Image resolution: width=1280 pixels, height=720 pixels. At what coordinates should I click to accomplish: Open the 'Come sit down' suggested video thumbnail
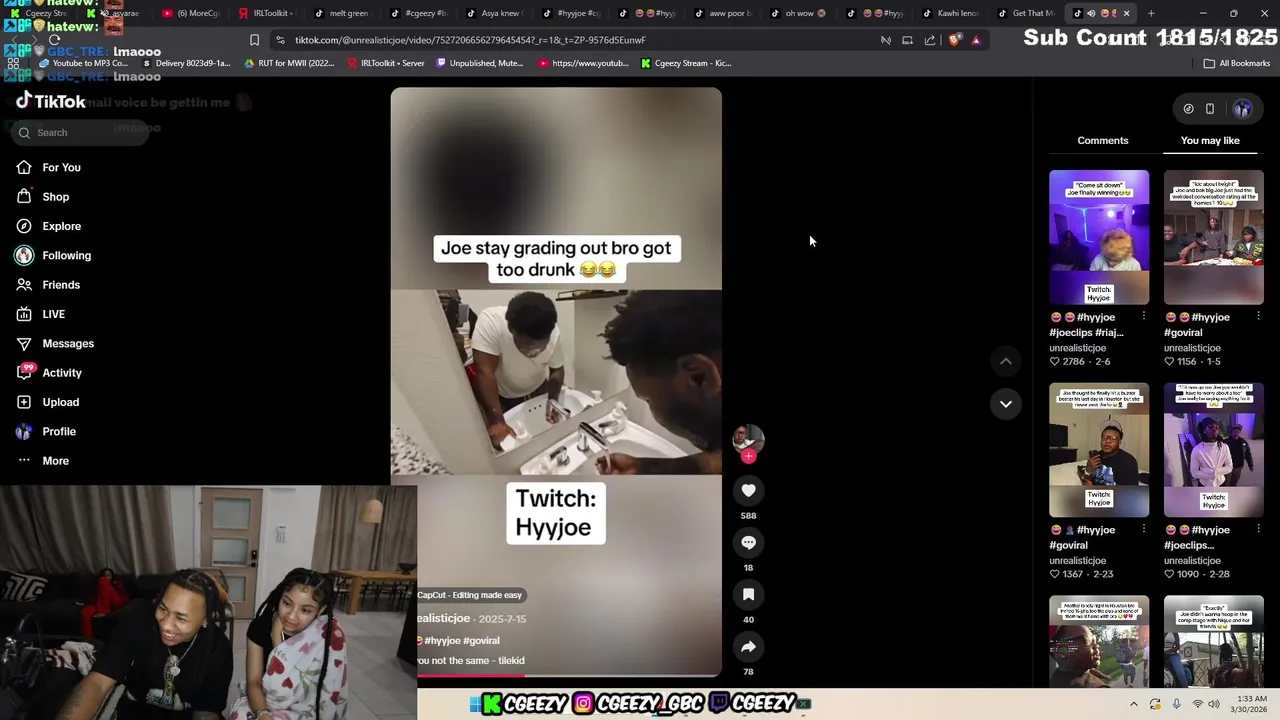click(1099, 237)
